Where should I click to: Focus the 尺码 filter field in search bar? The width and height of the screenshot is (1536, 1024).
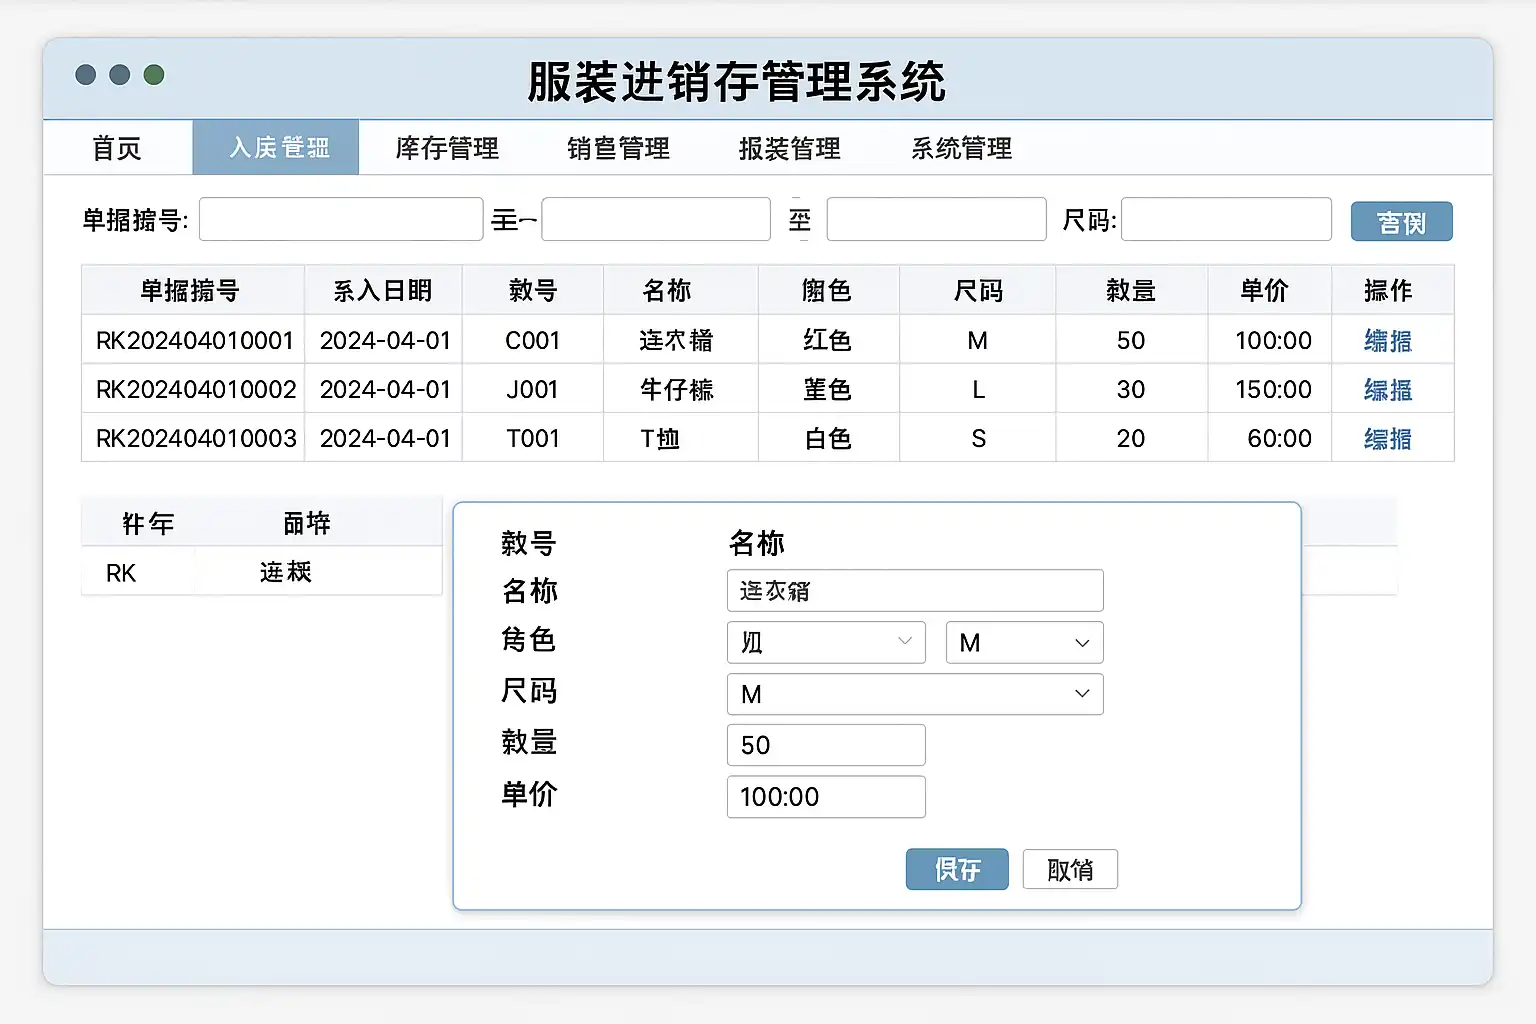[x=1226, y=219]
